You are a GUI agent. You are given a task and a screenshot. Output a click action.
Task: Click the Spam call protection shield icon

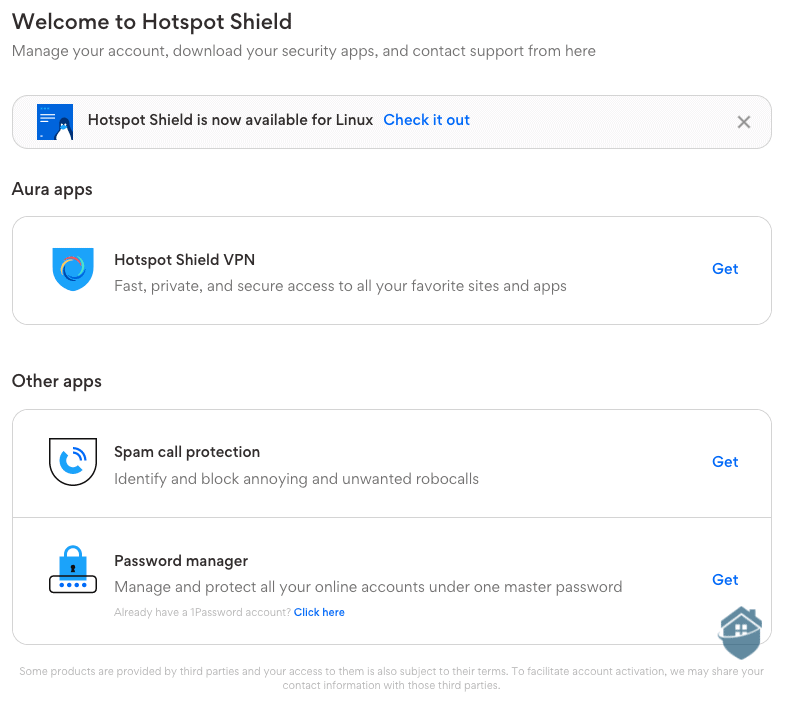pos(73,462)
